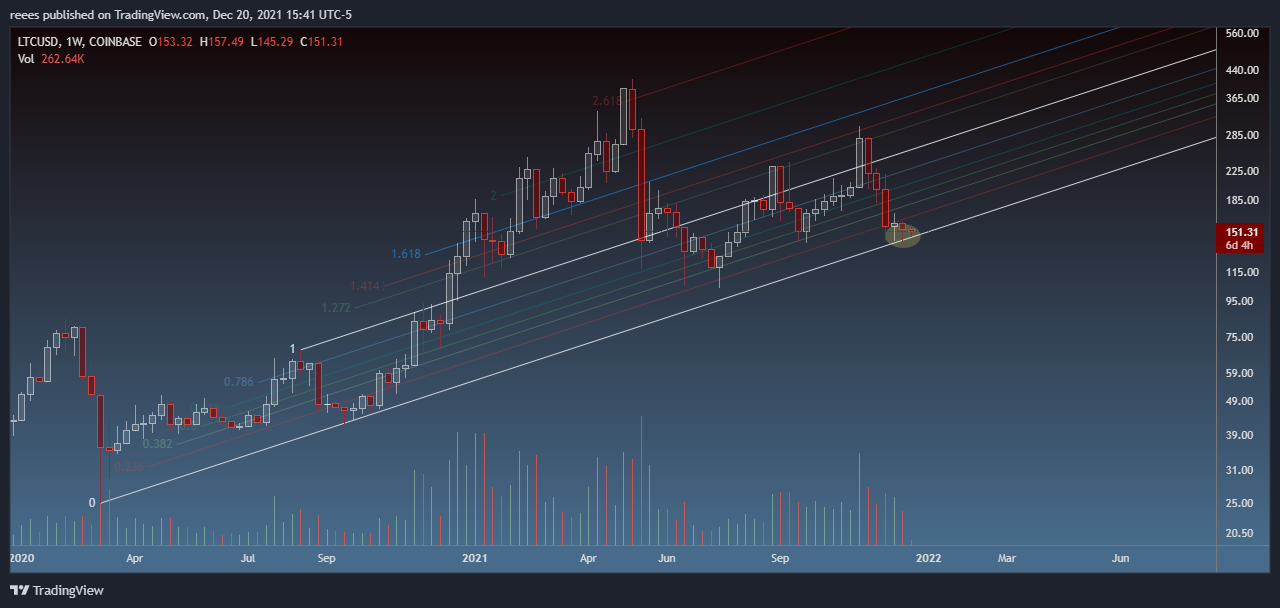Select the 31.00 price axis label

pyautogui.click(x=1239, y=470)
